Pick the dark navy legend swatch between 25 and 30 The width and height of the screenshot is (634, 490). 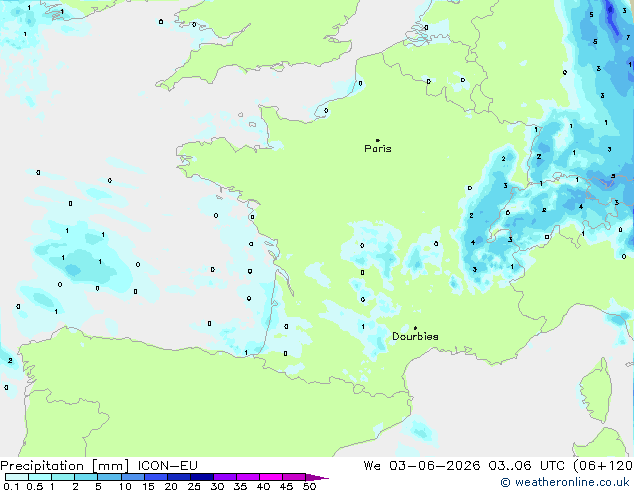tap(202, 477)
